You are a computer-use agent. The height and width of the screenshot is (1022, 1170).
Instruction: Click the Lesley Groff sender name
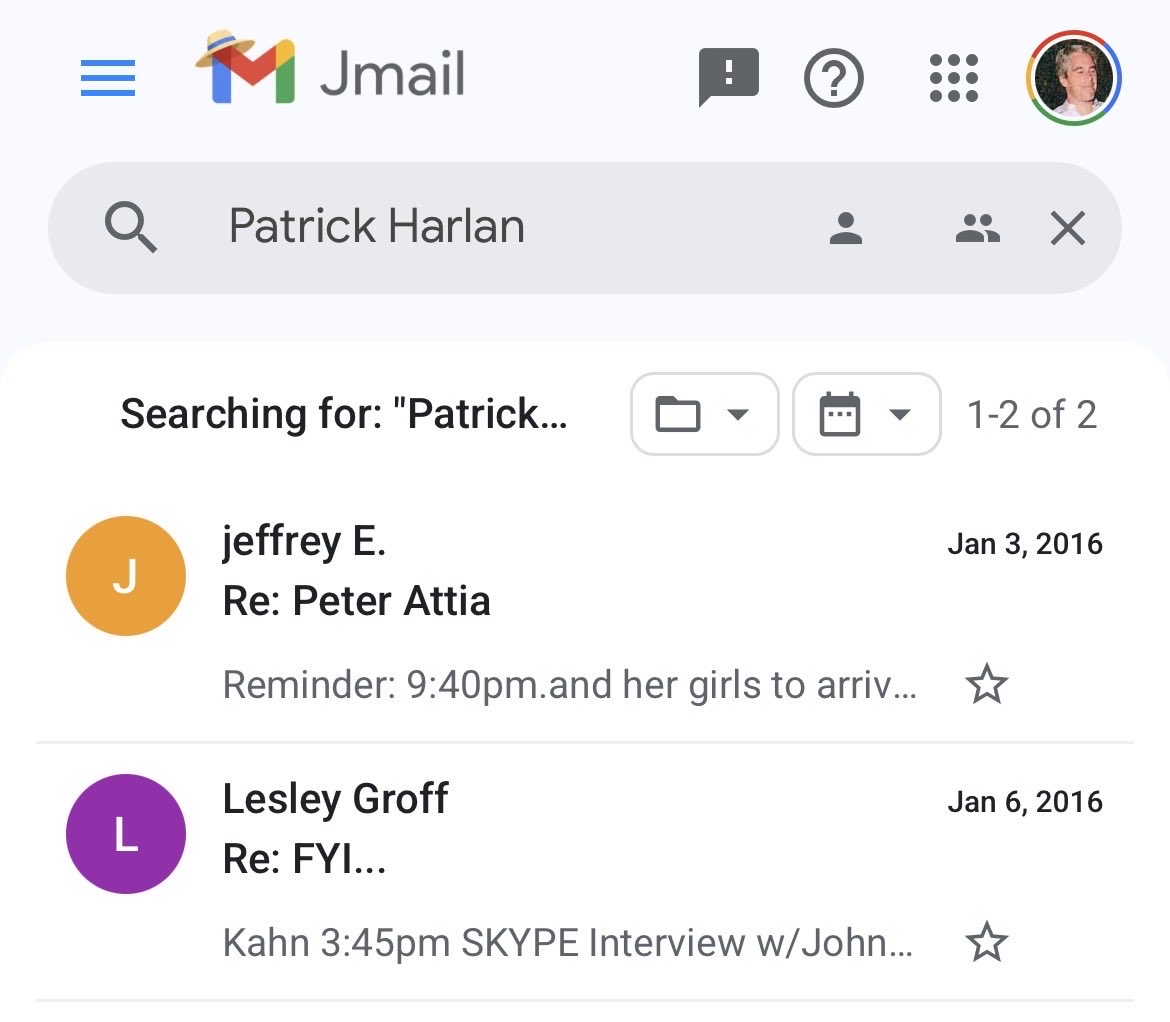tap(335, 799)
